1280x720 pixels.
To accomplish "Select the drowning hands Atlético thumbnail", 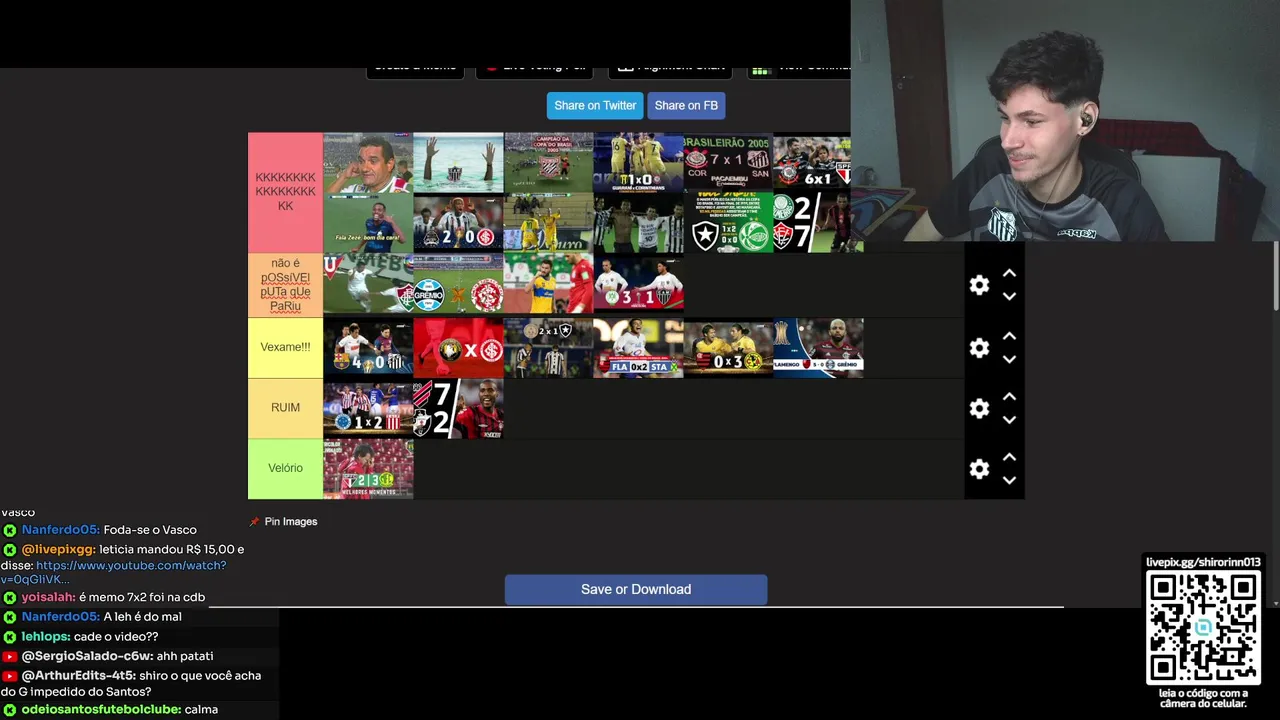I will pos(458,162).
